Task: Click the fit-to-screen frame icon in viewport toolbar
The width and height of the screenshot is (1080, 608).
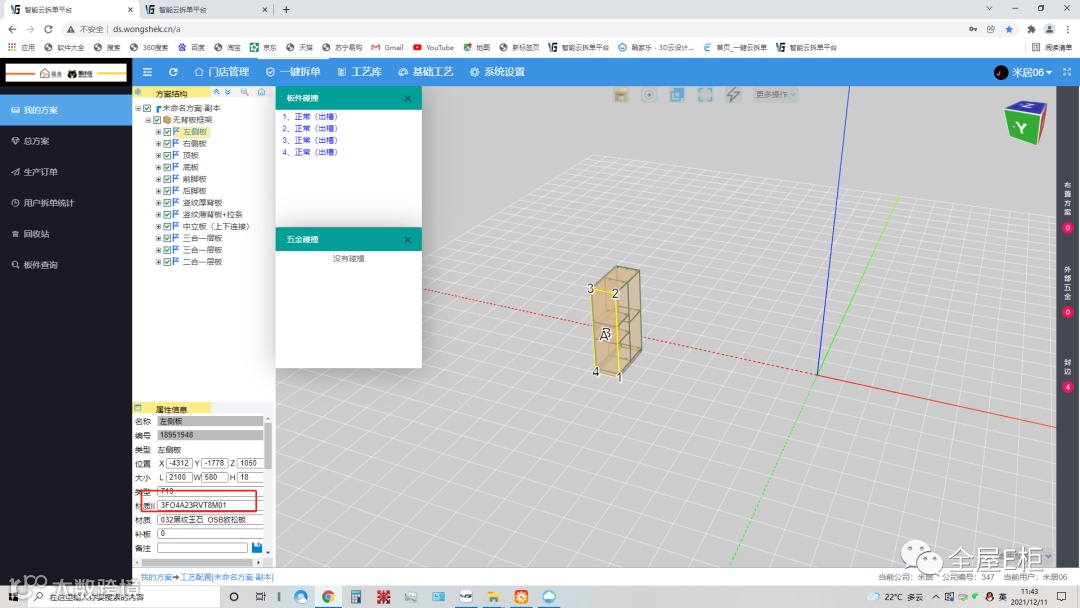Action: pos(705,94)
